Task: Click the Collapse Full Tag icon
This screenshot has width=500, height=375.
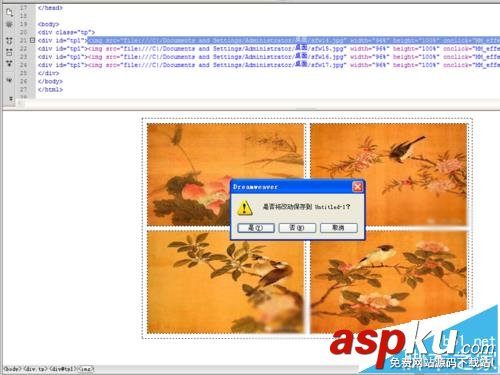Action: (9, 41)
